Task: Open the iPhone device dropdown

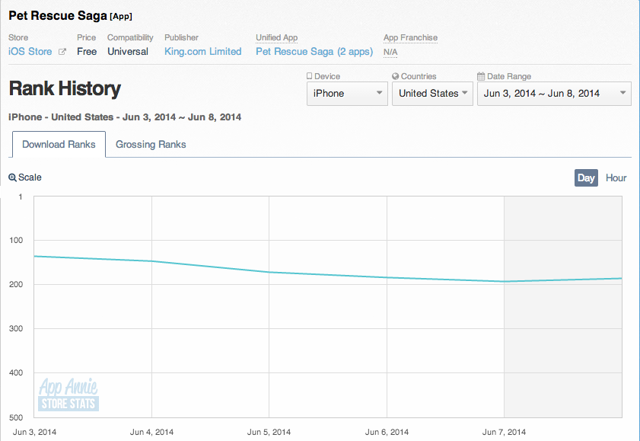Action: (x=347, y=94)
